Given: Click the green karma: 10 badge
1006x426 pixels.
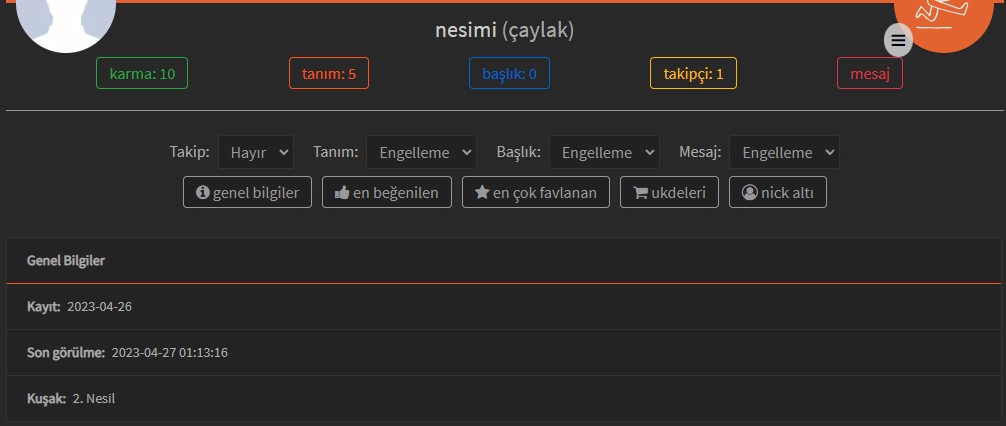Looking at the screenshot, I should [x=142, y=74].
